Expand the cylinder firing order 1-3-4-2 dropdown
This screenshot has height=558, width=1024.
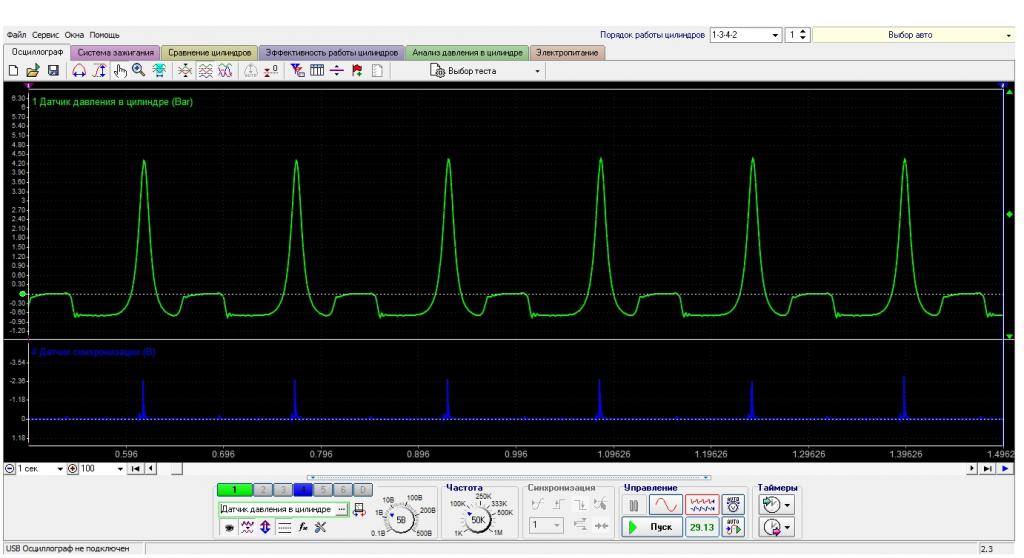pyautogui.click(x=775, y=35)
